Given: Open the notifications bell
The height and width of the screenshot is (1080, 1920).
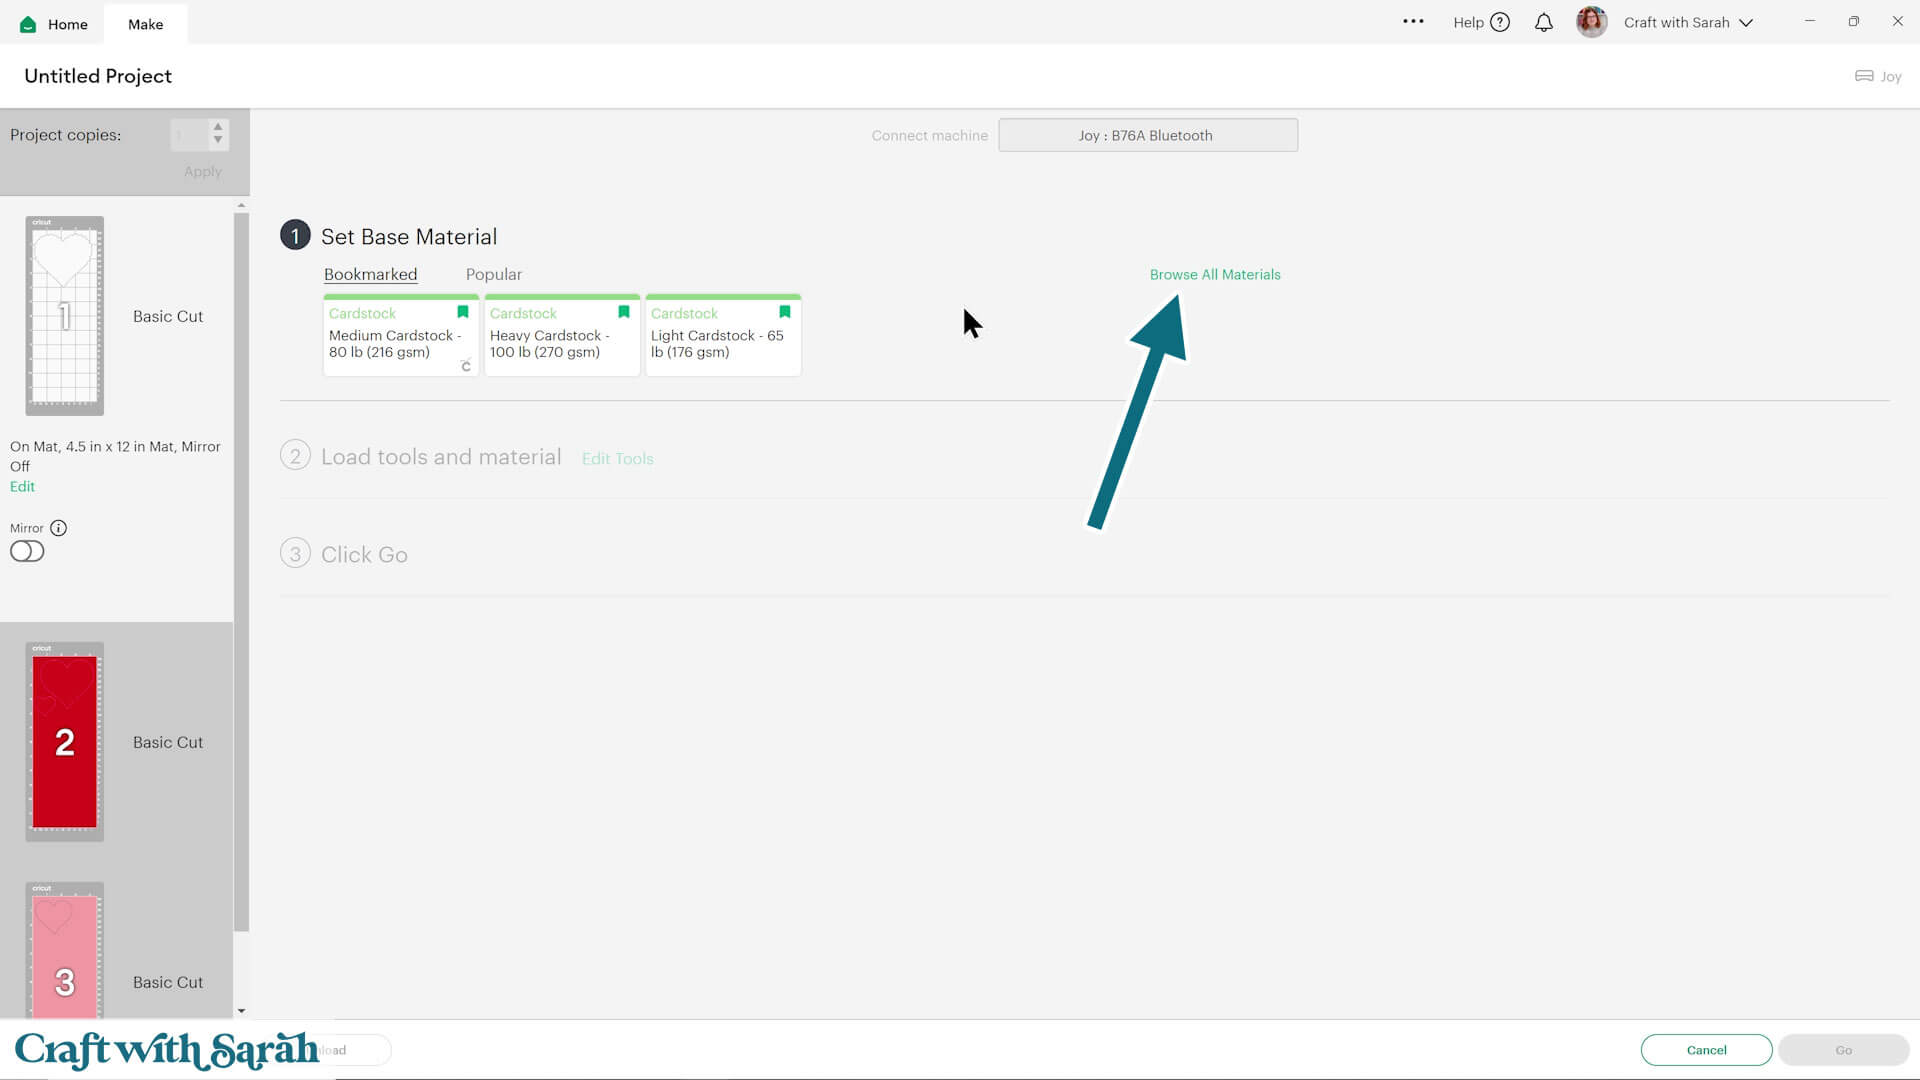Looking at the screenshot, I should pos(1543,22).
